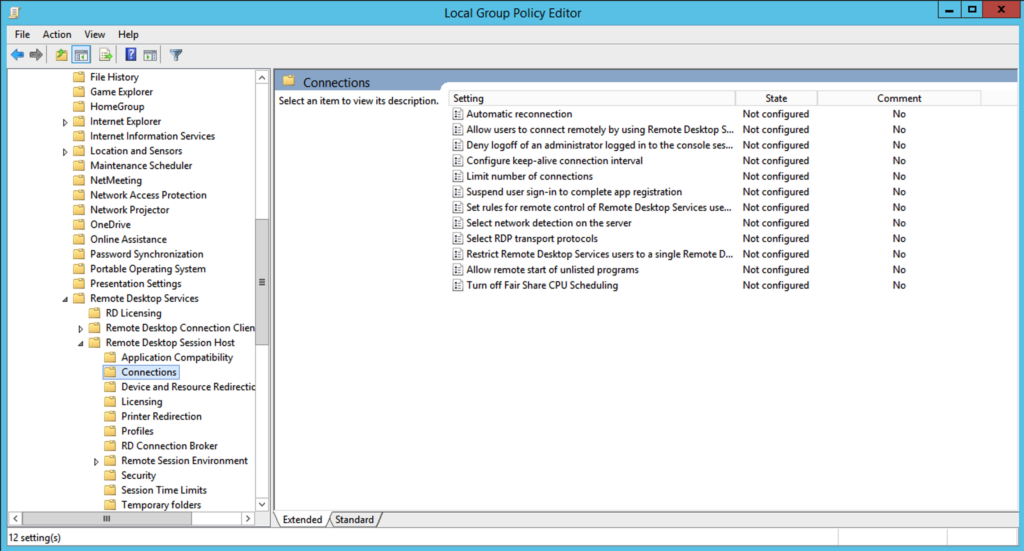This screenshot has width=1024, height=551.
Task: Click the Back arrow toolbar icon
Action: [17, 55]
